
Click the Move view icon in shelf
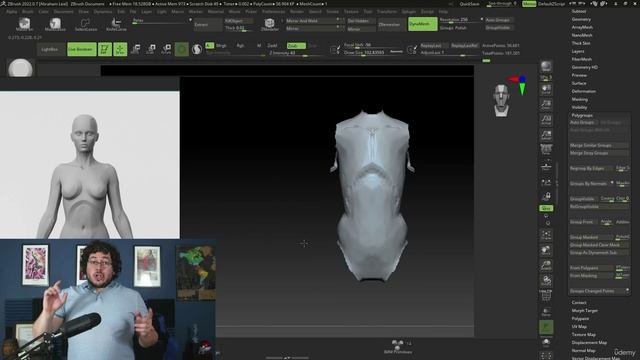pos(546,250)
